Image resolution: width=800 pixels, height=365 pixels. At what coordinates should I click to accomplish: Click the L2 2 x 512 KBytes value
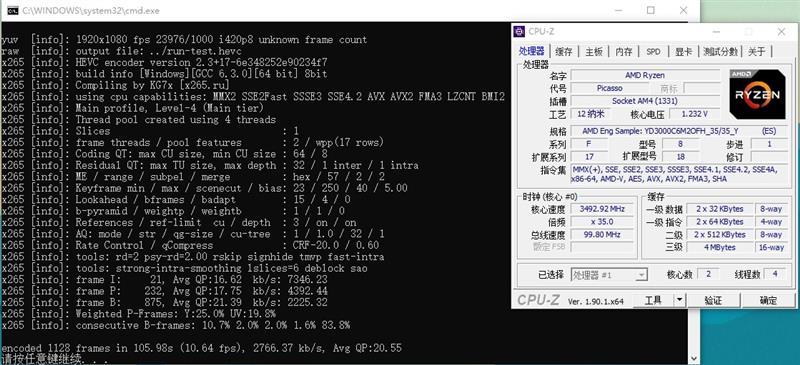718,234
